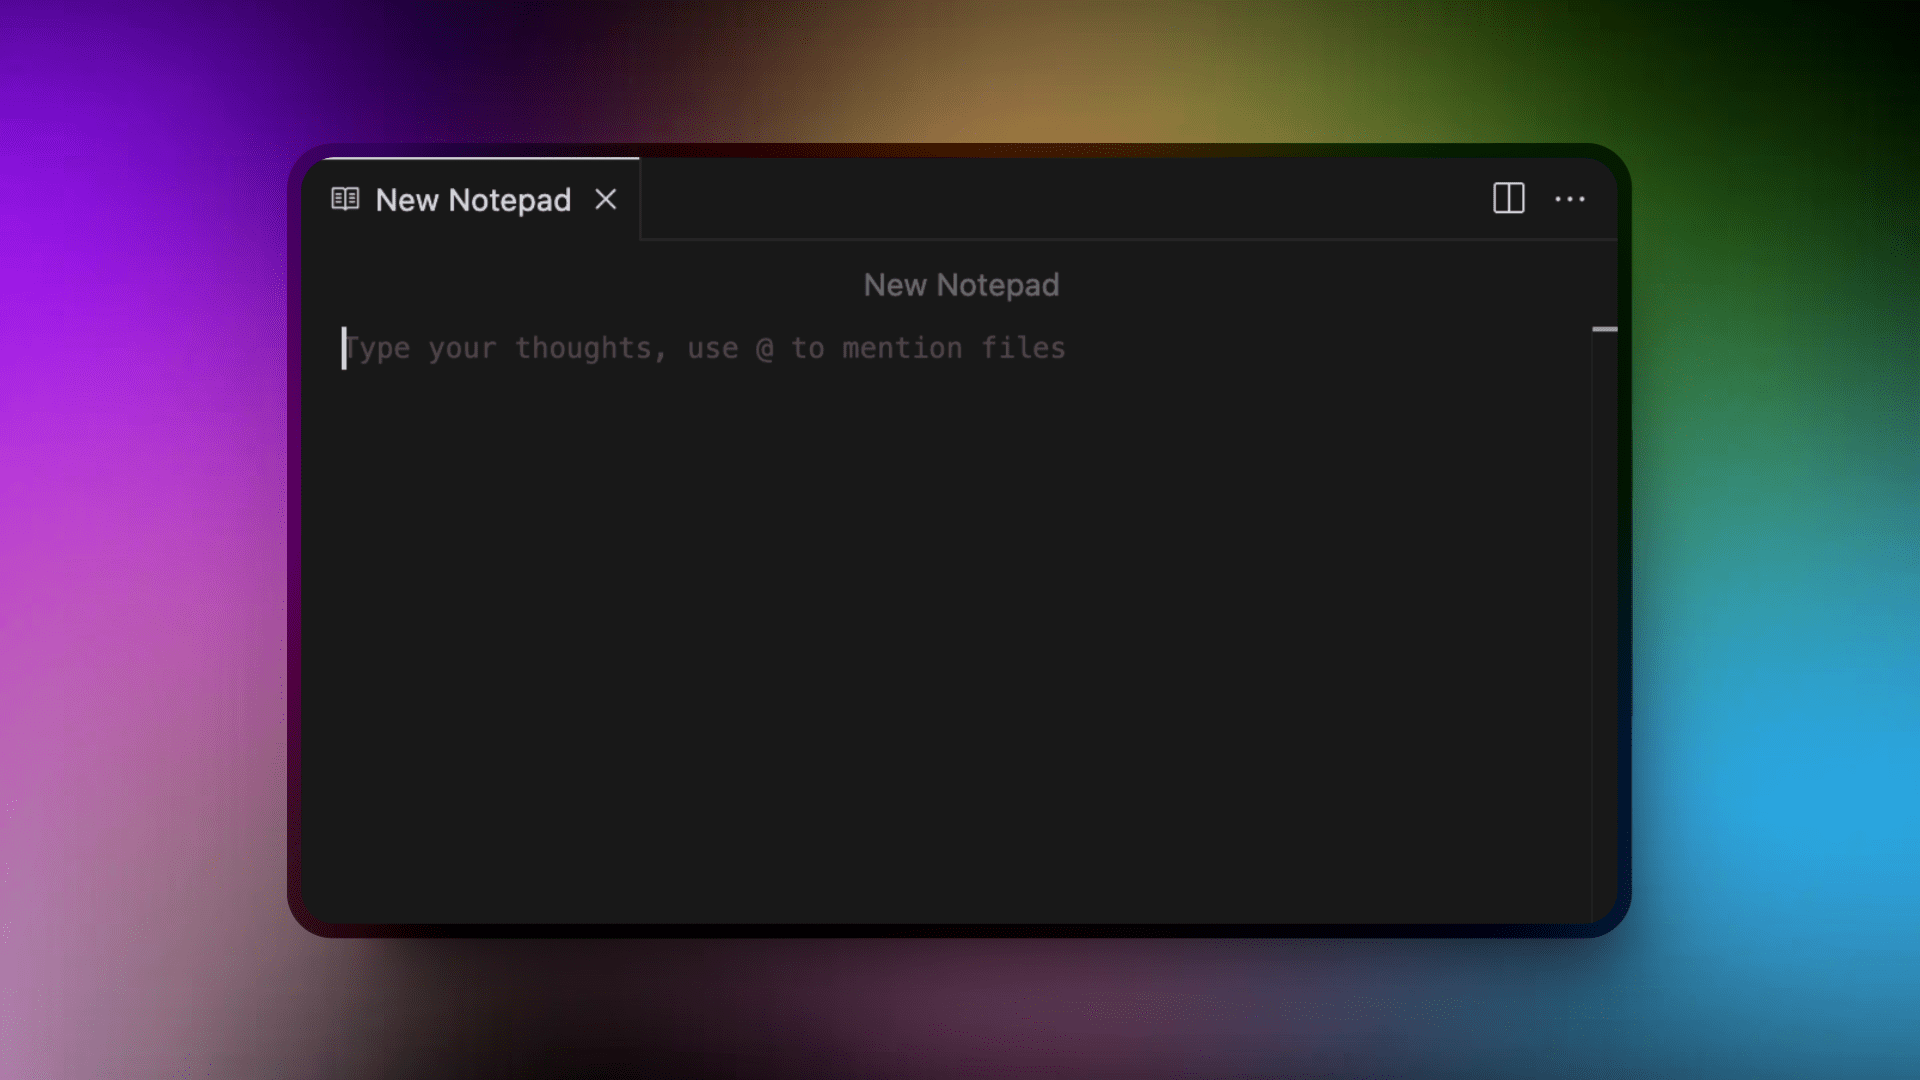Click the text cursor at line start

pos(344,348)
